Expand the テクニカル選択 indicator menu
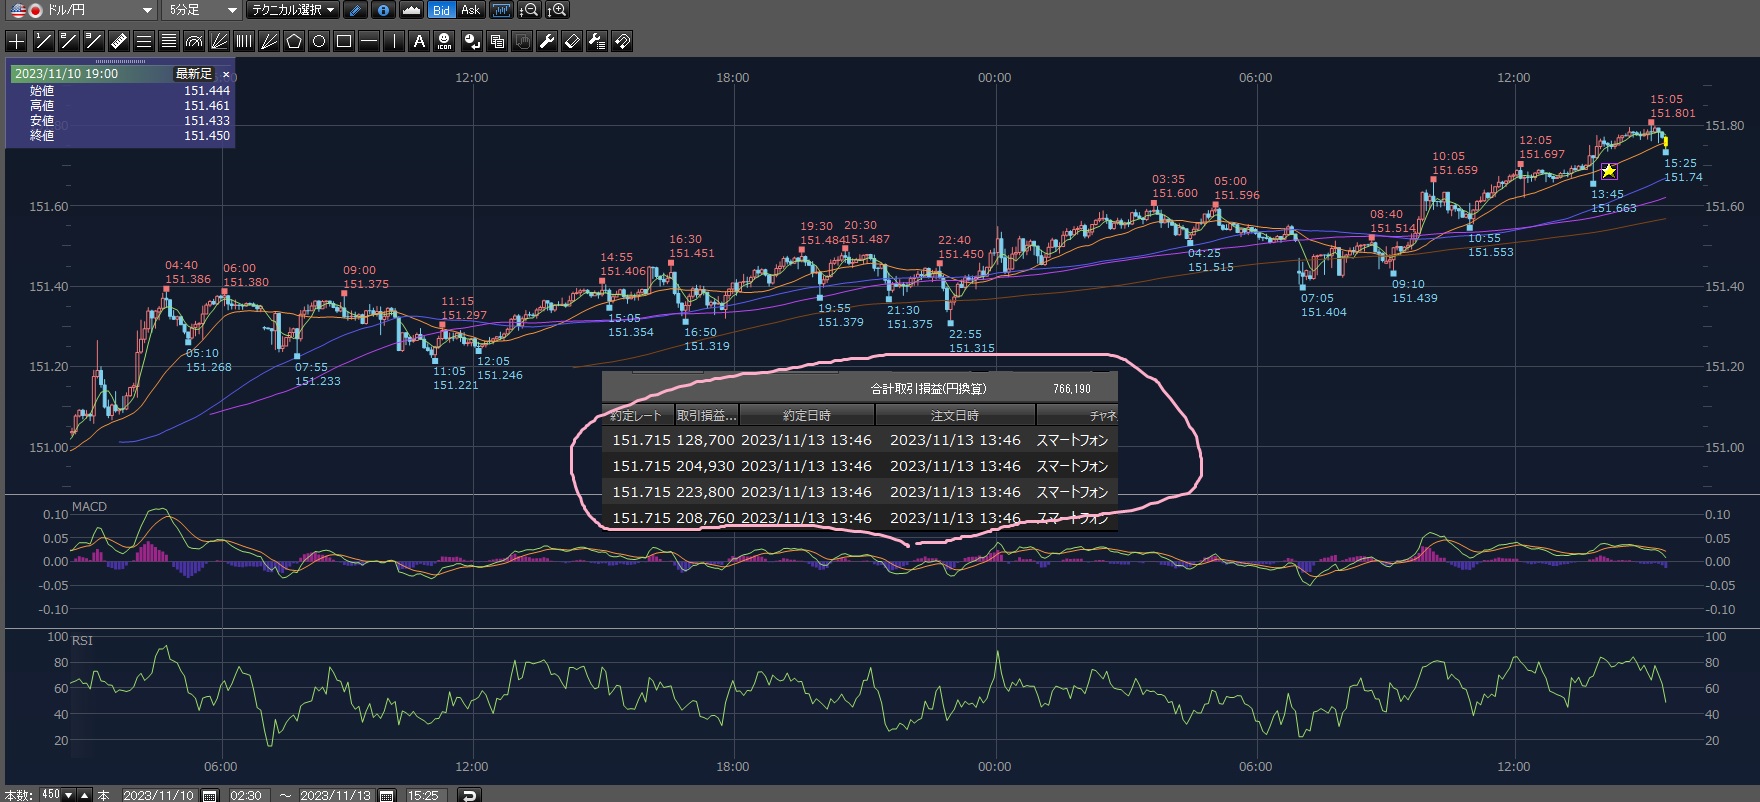The image size is (1760, 802). [x=293, y=10]
